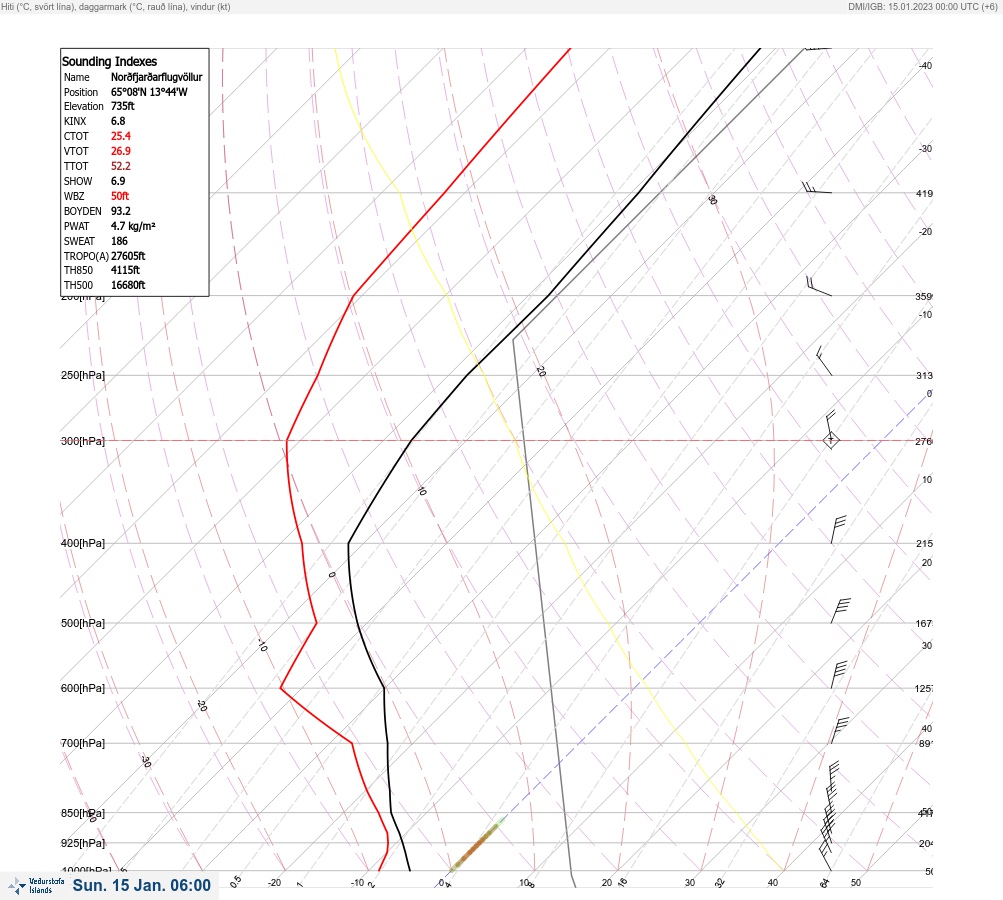Click the station name Norðfjarðarflugvöllur
Screen dimensions: 1003x900
point(157,77)
